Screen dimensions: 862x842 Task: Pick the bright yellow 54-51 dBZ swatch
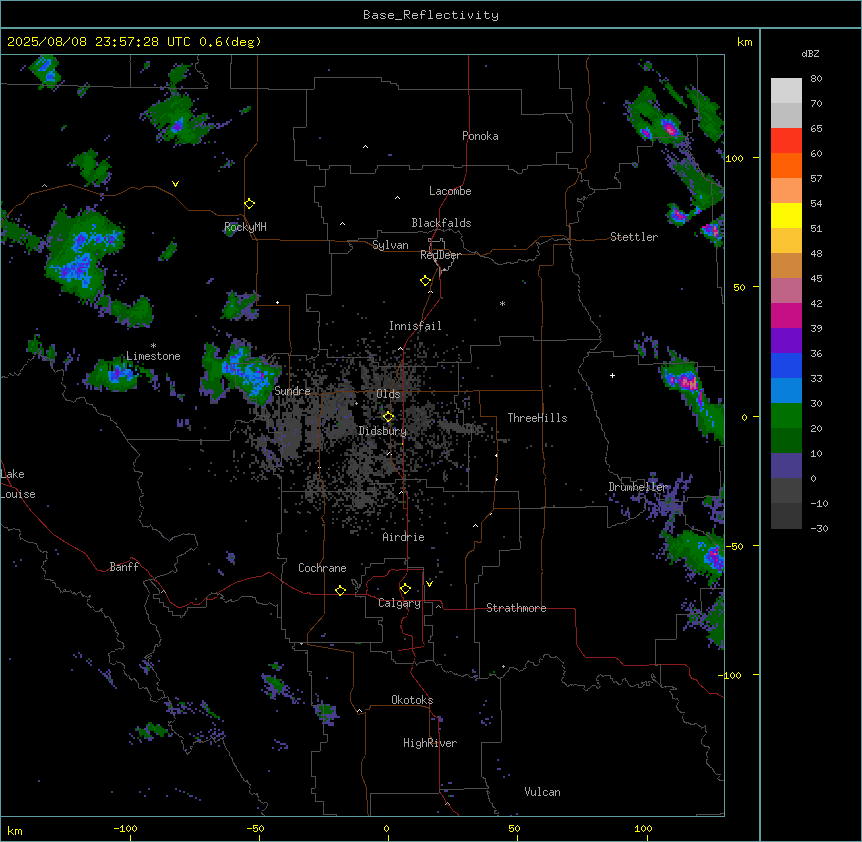click(x=786, y=215)
